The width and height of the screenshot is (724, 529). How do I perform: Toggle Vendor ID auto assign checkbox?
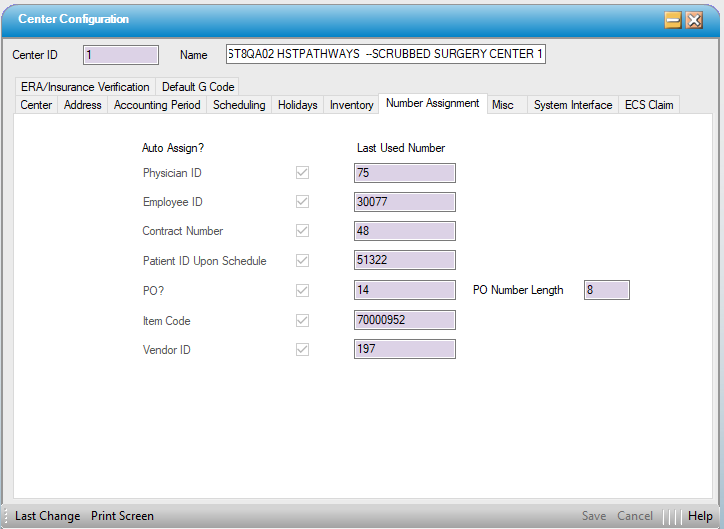(x=302, y=350)
